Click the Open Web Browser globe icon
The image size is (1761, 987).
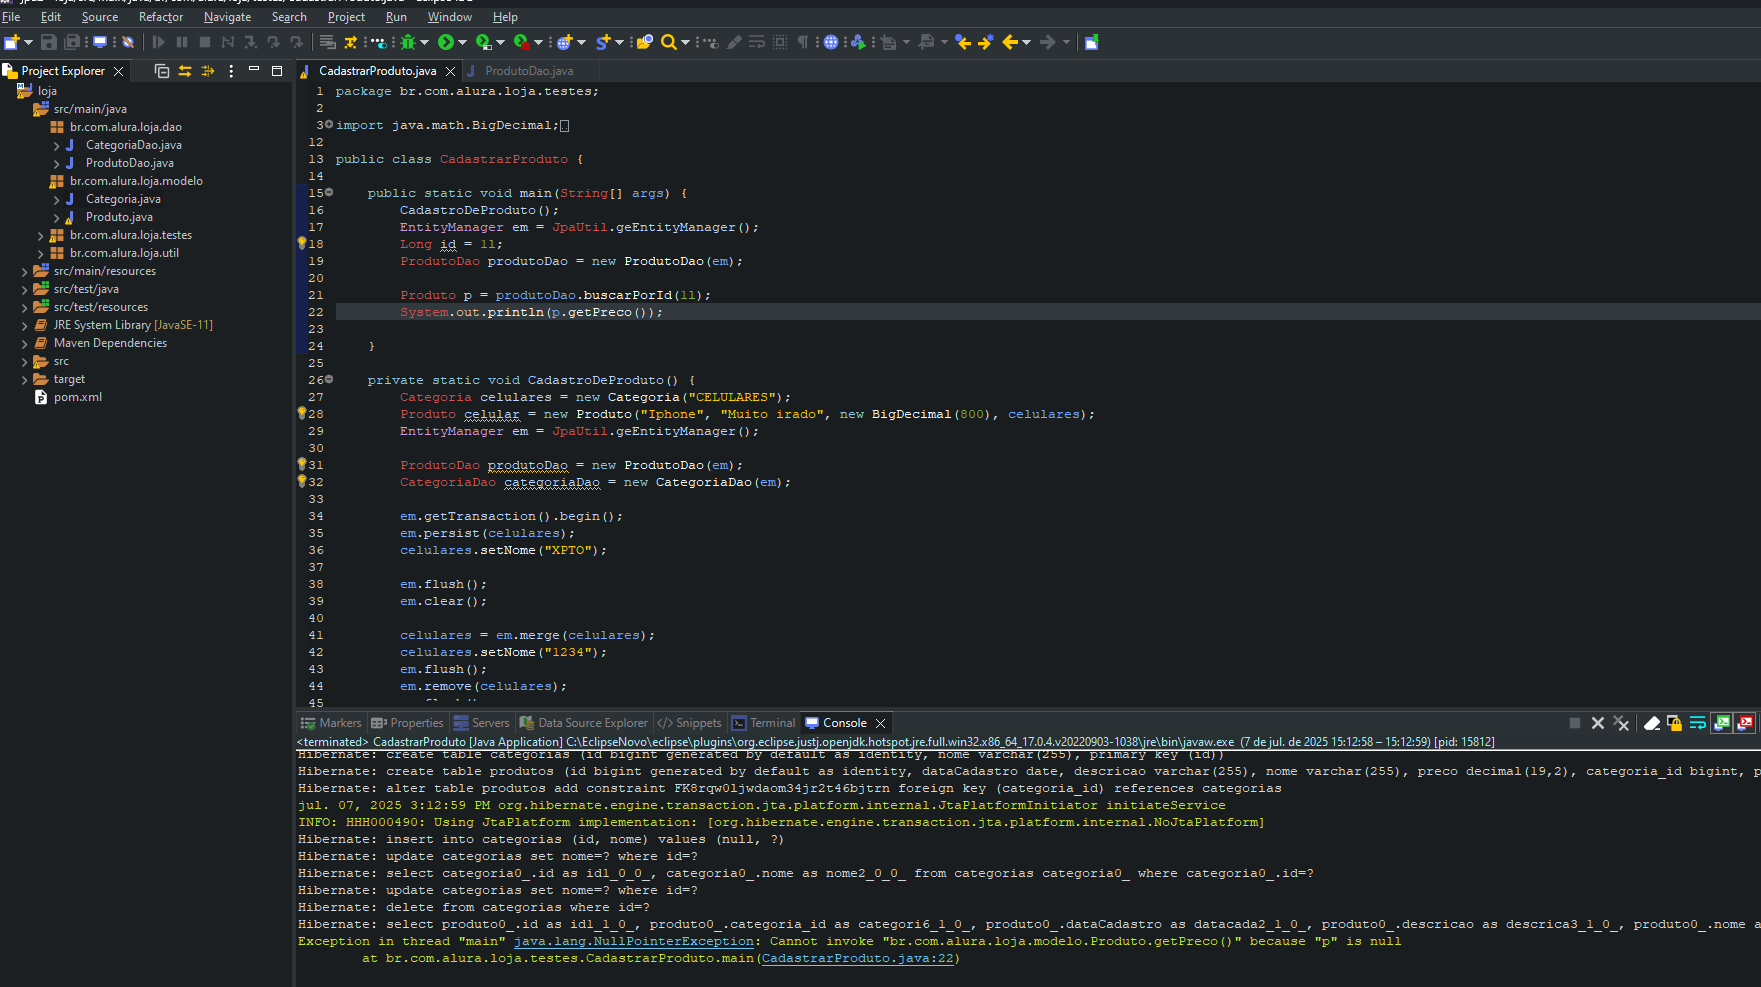click(x=831, y=42)
